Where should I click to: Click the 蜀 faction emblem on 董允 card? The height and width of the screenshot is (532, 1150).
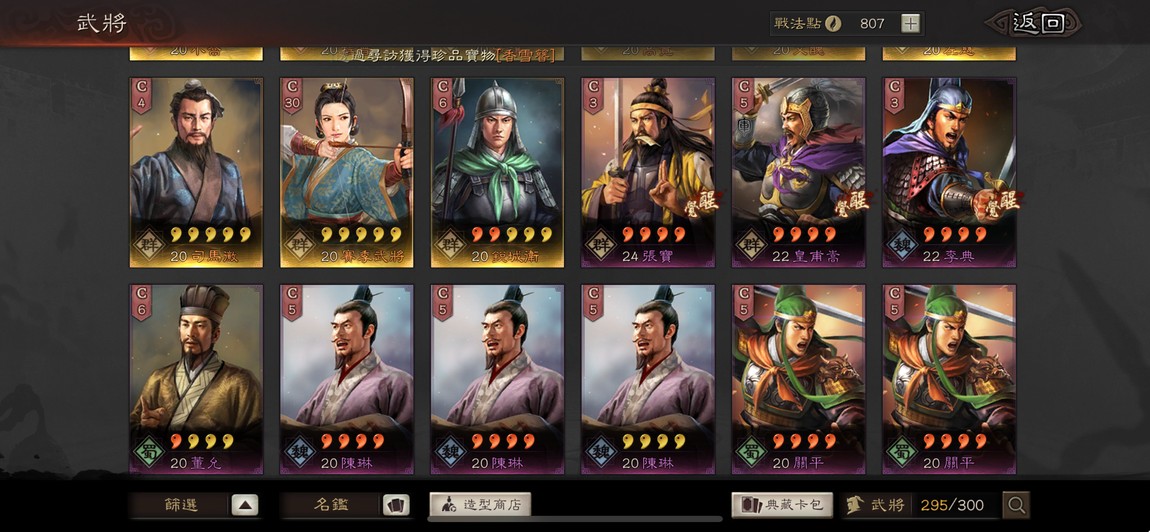coord(150,447)
